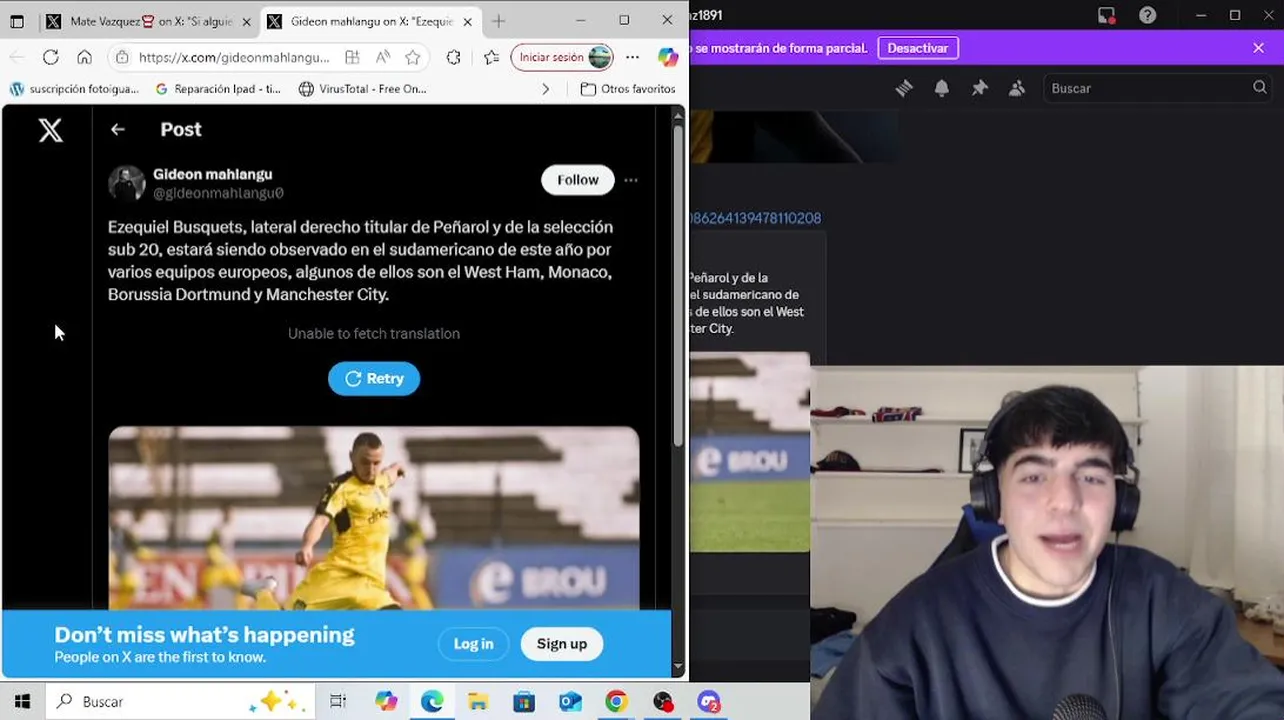Focus the x.com address bar
The image size is (1284, 720).
[234, 57]
